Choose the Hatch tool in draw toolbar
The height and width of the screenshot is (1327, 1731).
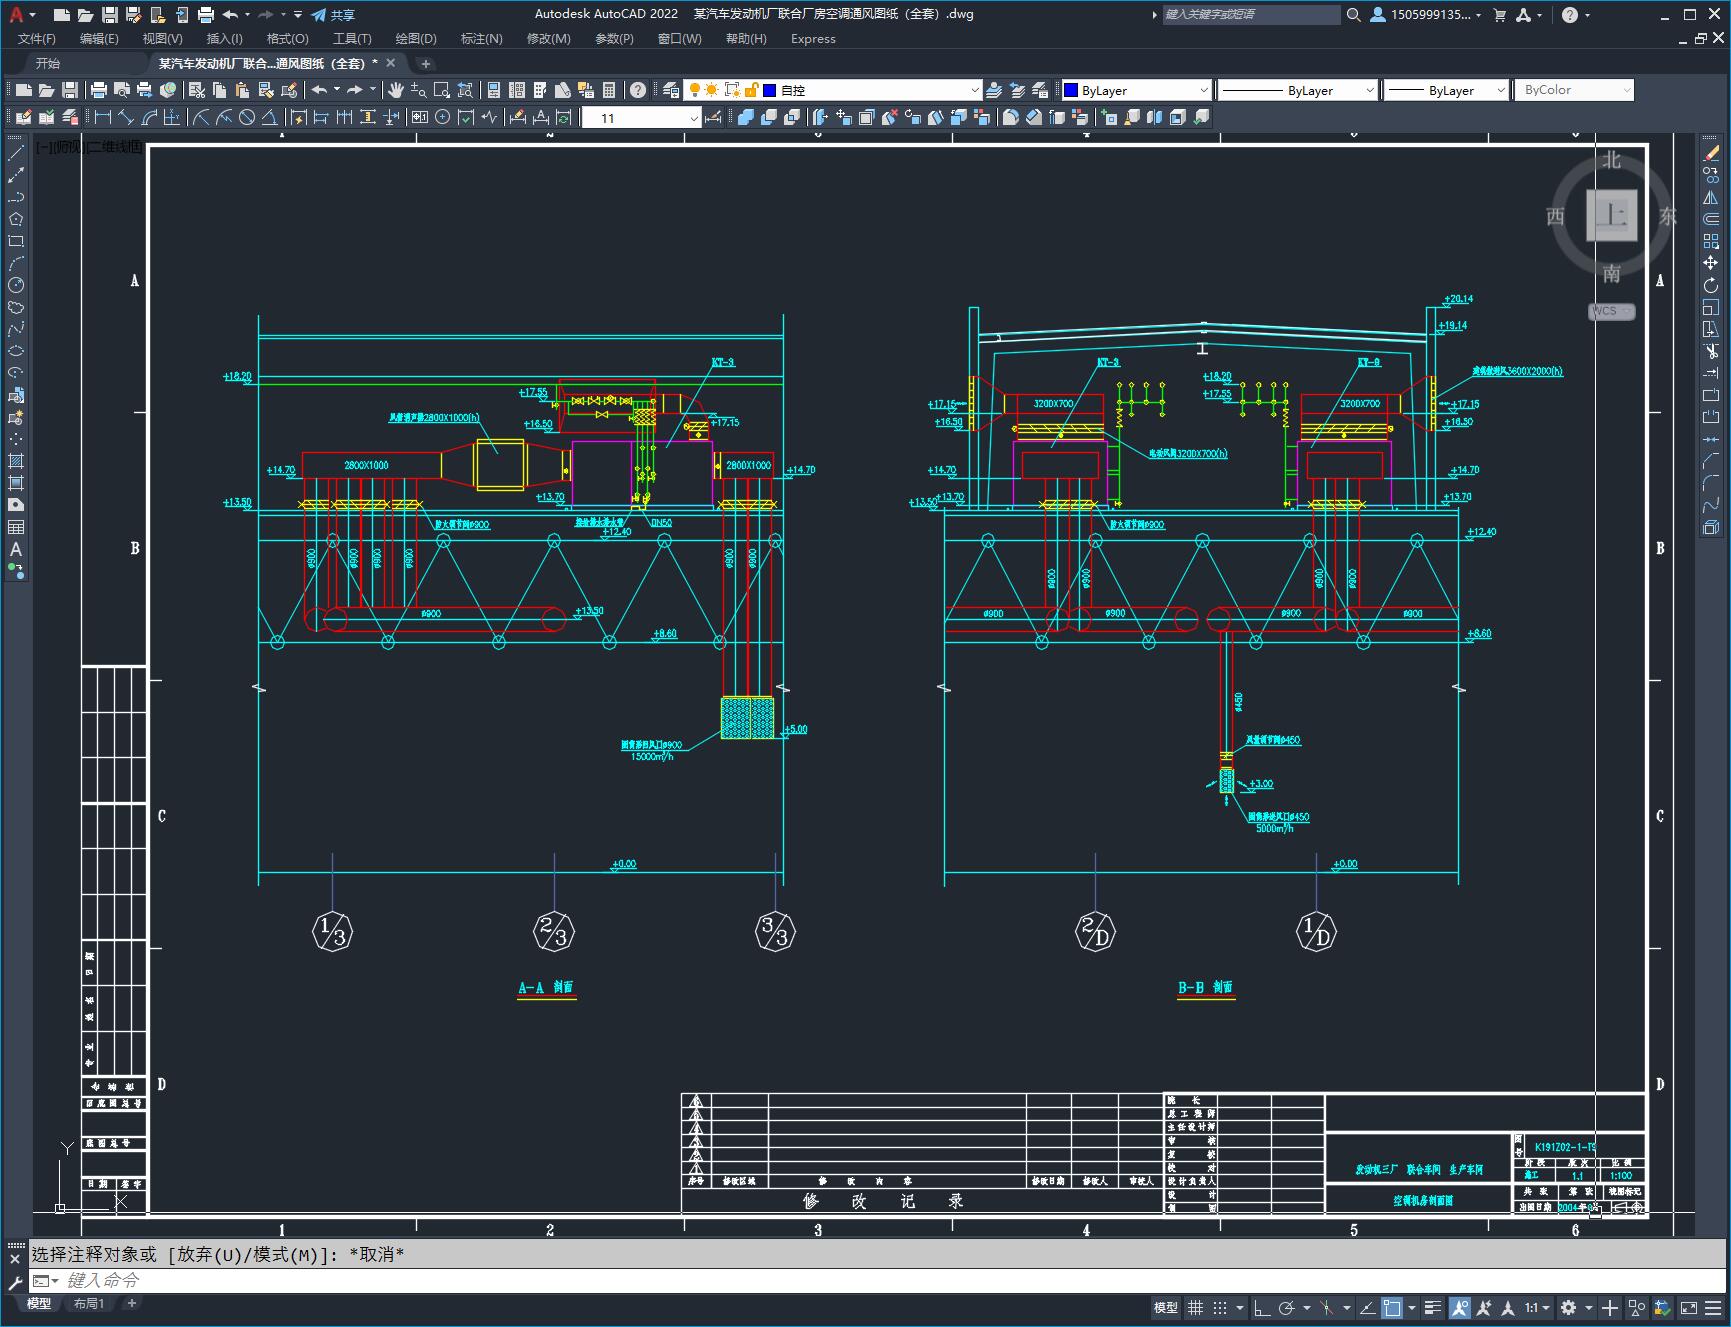click(16, 461)
